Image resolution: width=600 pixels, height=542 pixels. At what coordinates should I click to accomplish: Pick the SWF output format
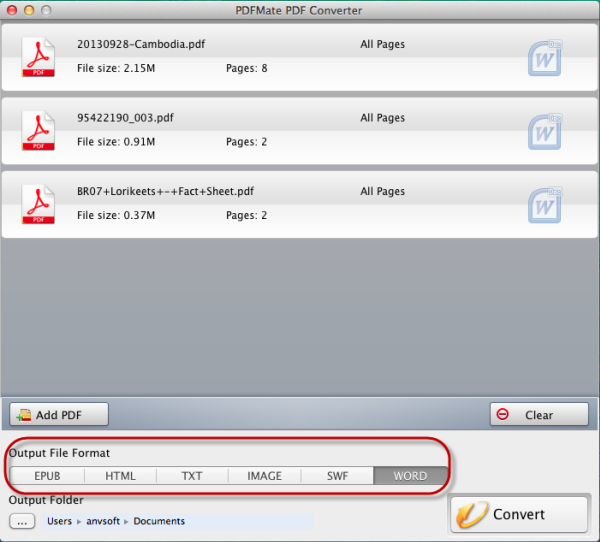point(337,476)
